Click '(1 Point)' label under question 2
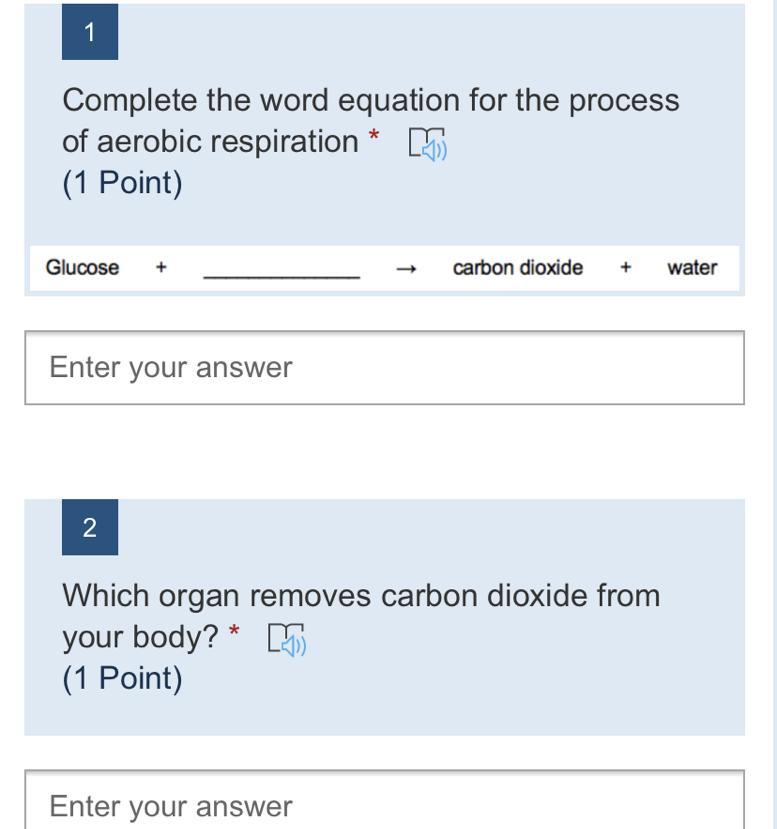 (x=122, y=679)
